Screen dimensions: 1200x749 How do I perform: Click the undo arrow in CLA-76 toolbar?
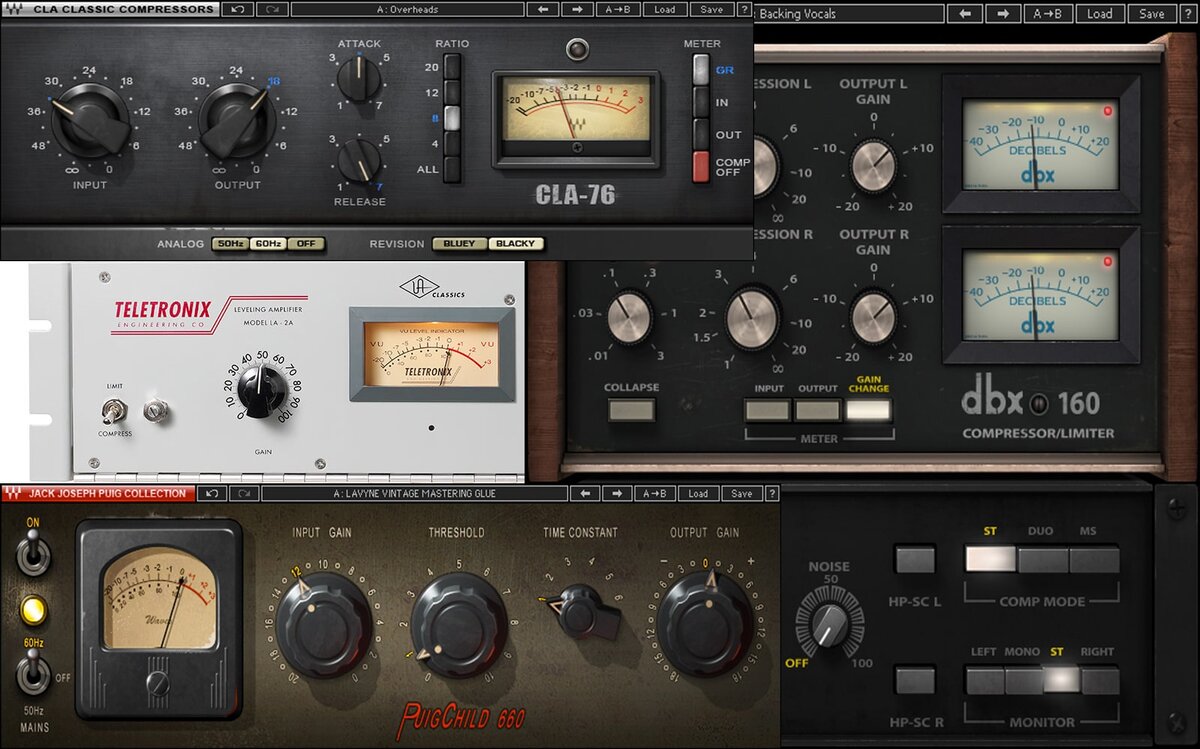[236, 9]
